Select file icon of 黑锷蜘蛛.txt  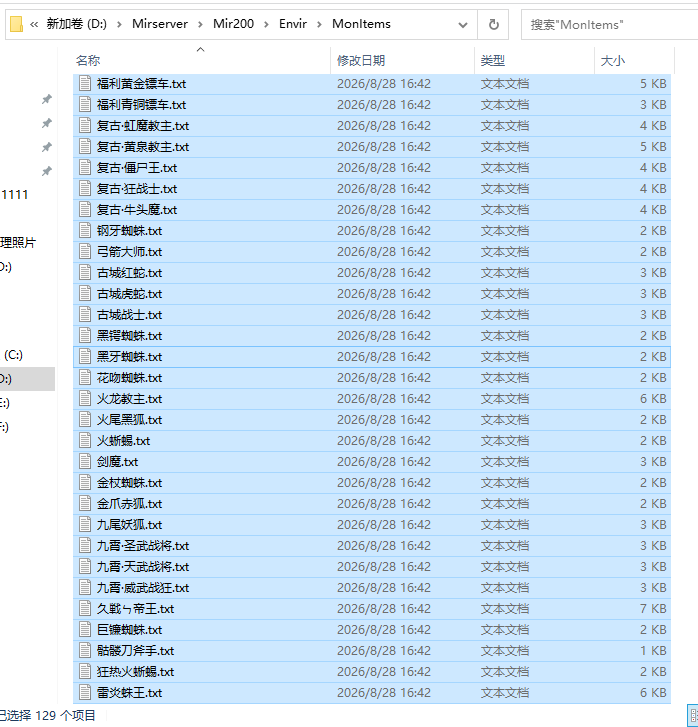point(85,335)
